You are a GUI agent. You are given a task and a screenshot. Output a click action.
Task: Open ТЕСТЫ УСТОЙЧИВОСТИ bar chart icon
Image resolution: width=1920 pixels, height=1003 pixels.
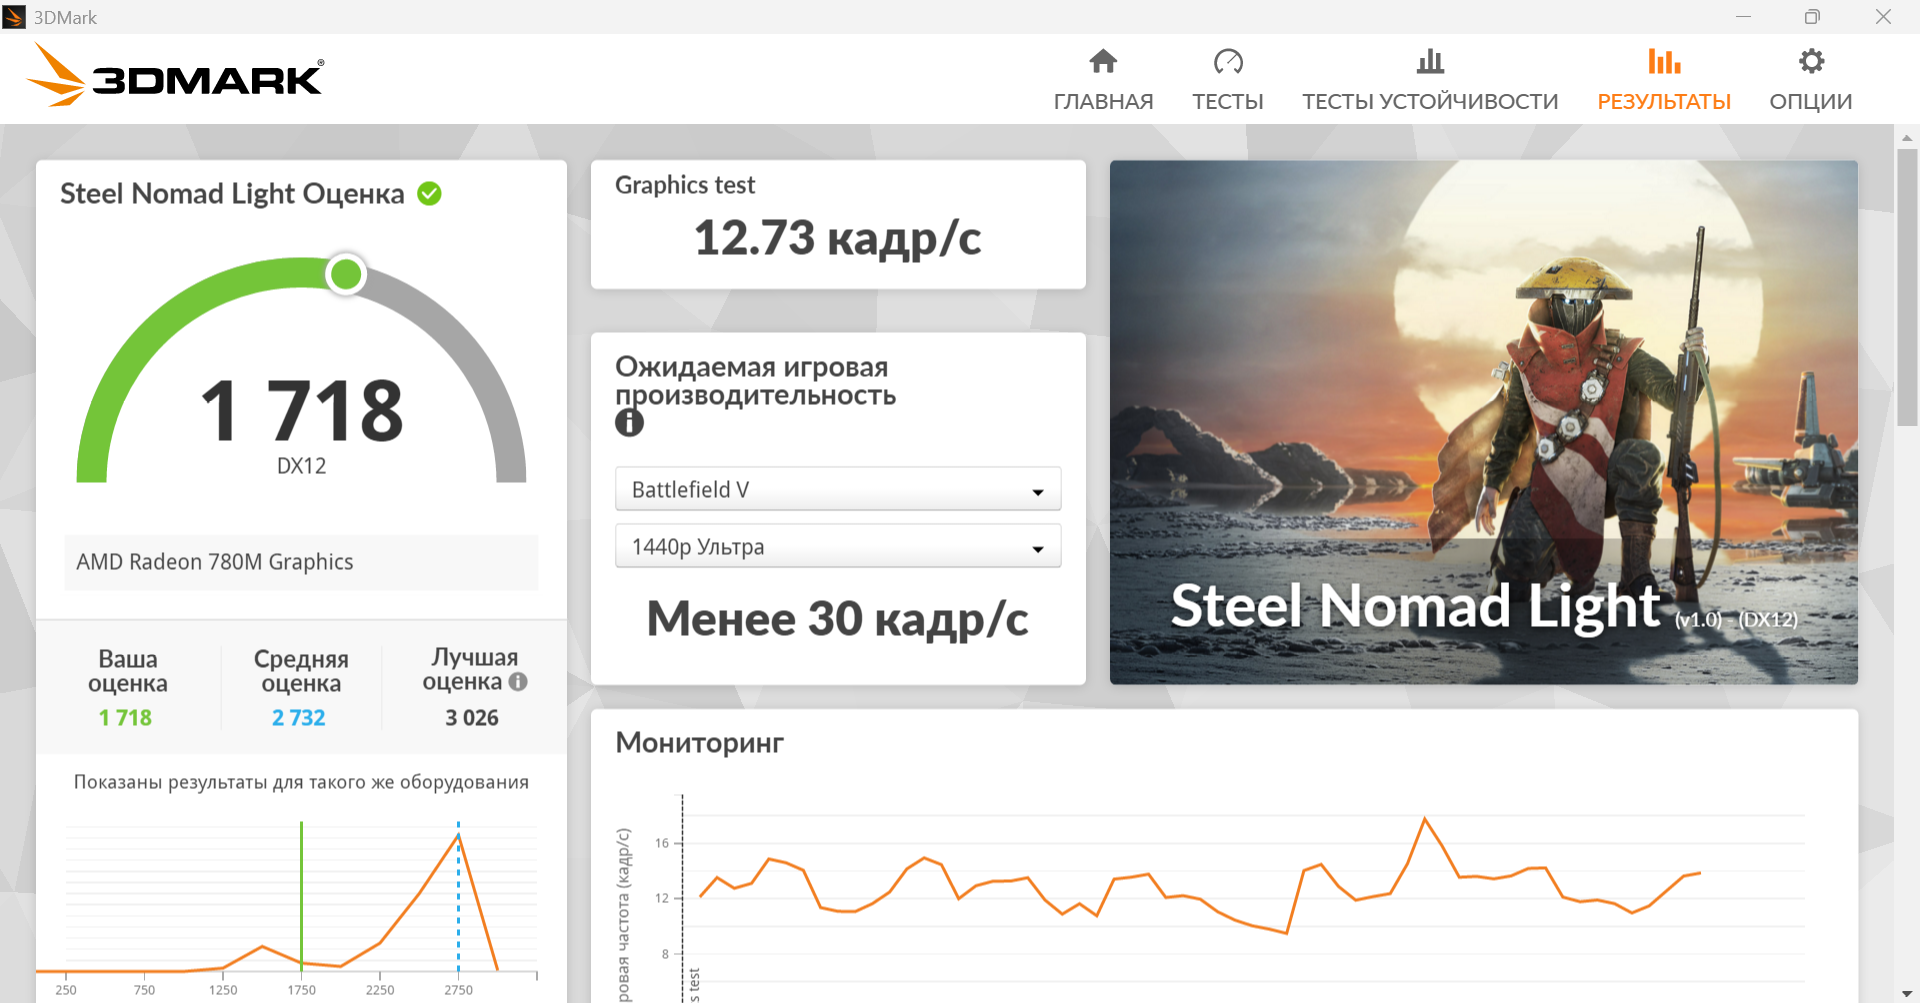click(1430, 62)
